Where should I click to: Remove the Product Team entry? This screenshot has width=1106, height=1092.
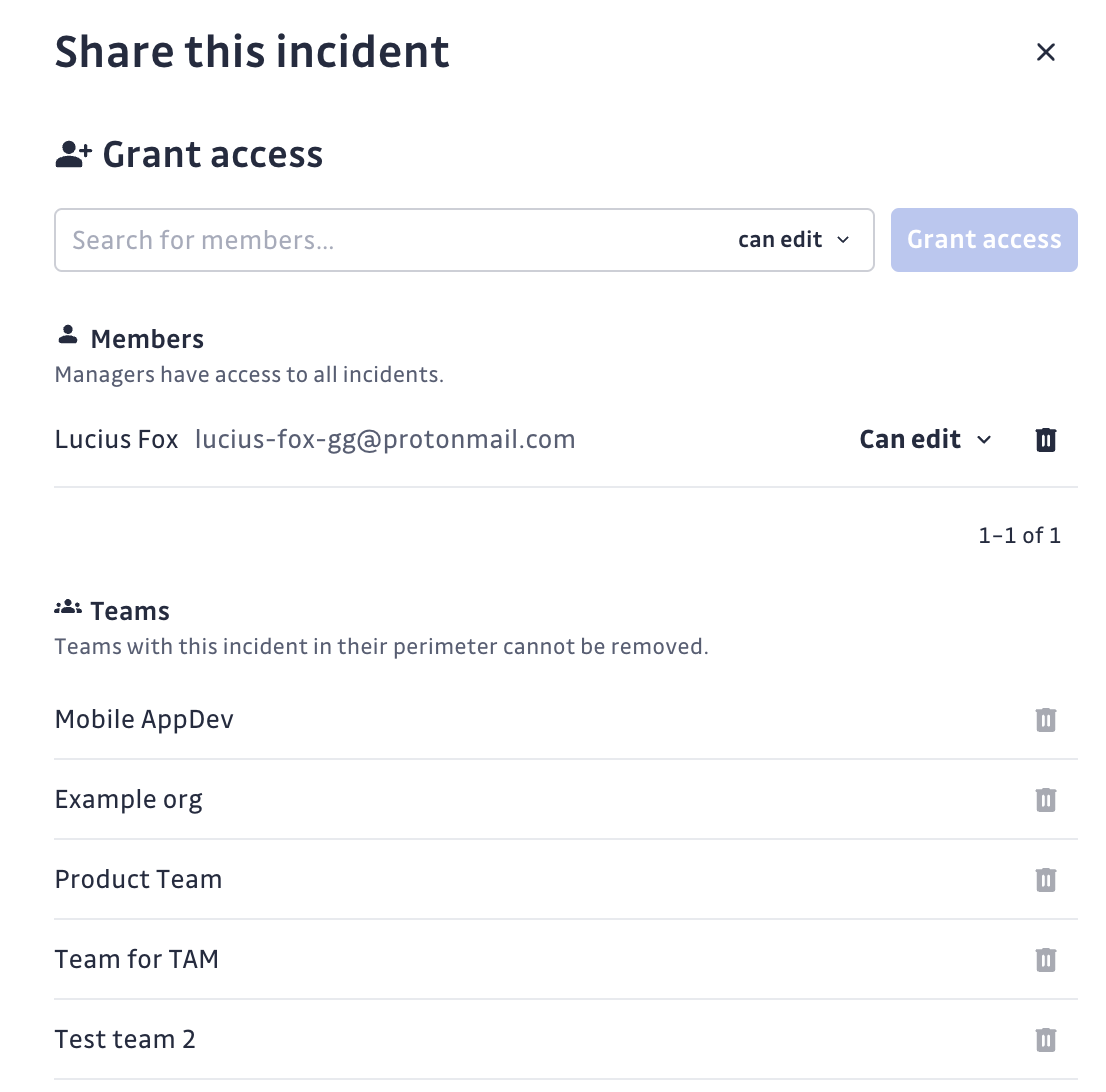[1046, 880]
